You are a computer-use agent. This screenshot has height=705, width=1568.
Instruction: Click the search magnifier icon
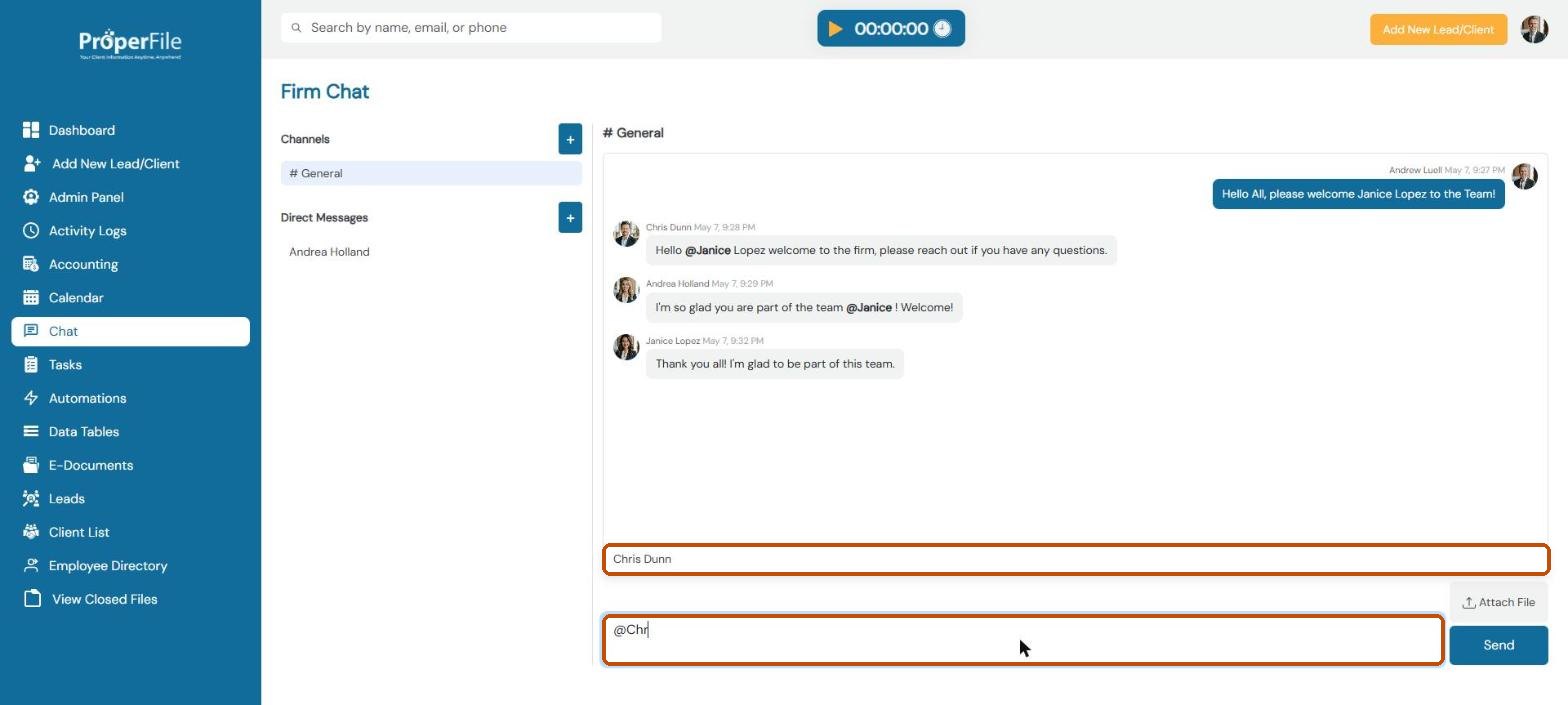(296, 28)
